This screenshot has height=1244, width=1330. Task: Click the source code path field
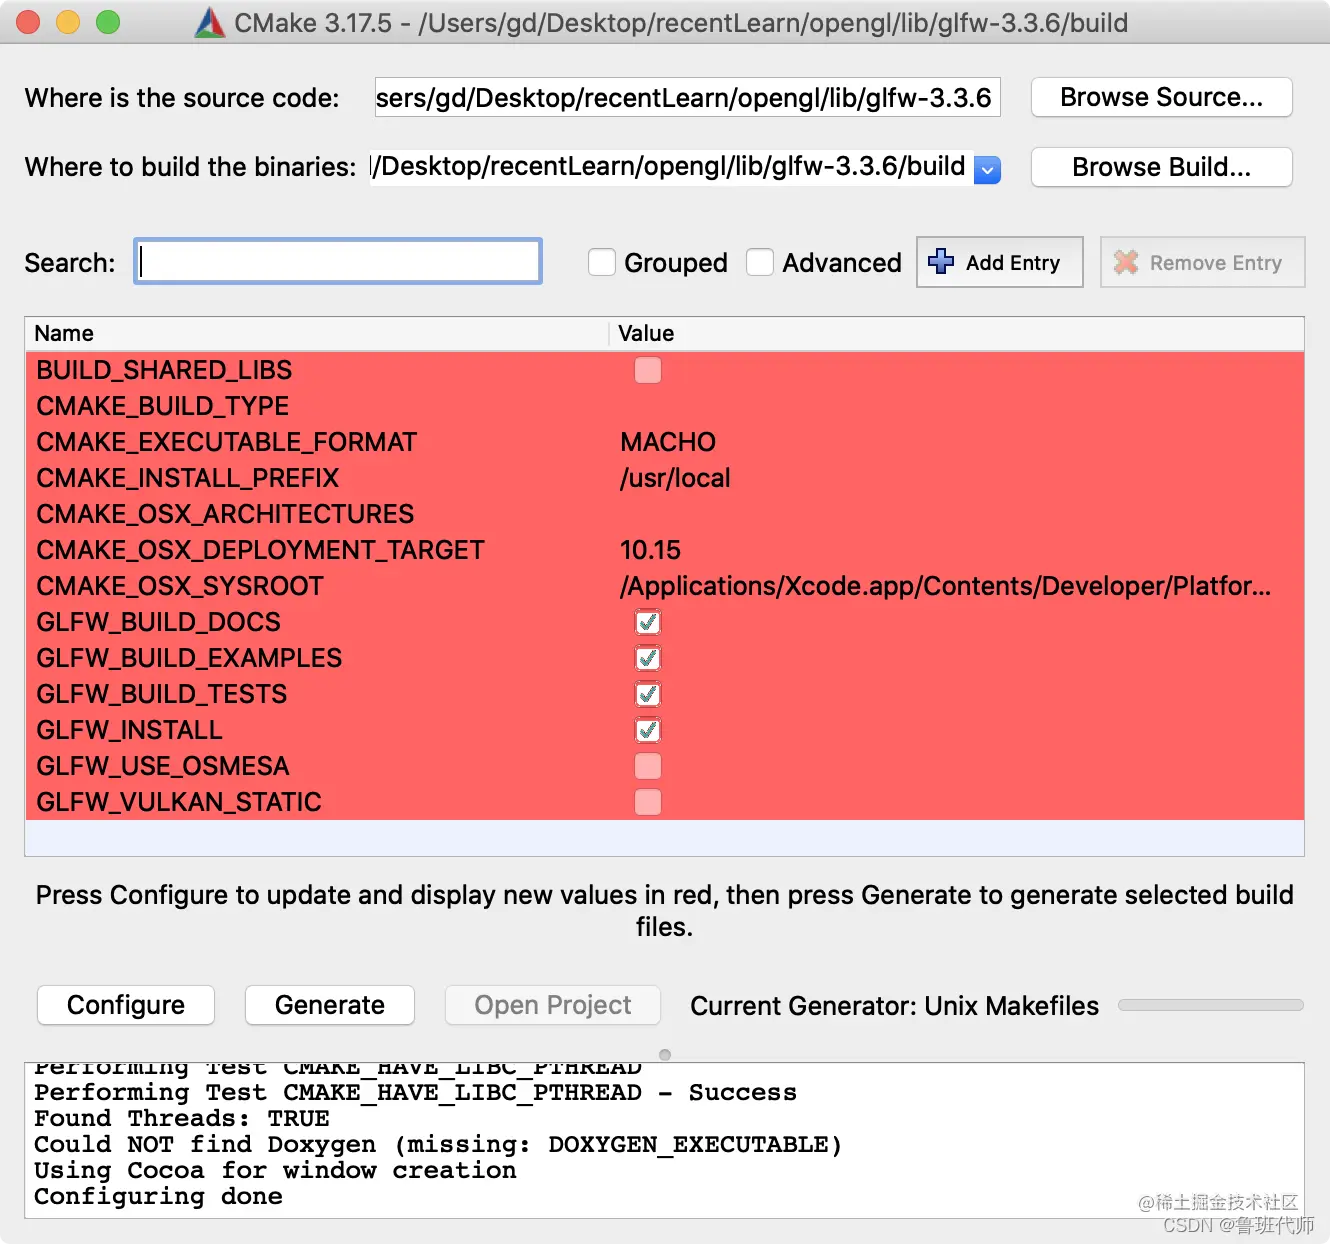(688, 97)
